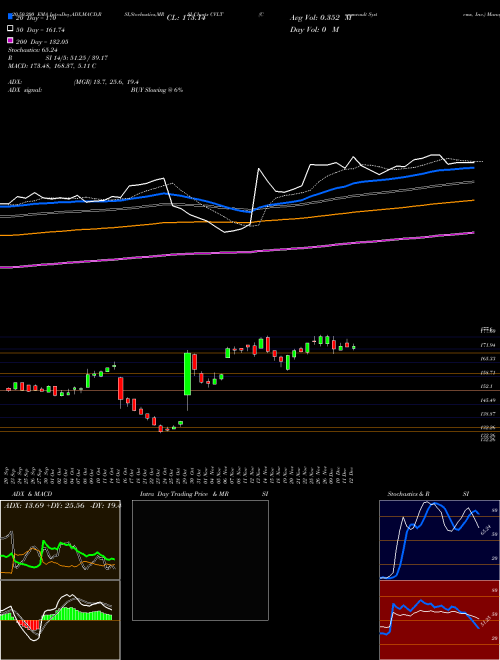Click the 'Avg Vol: 0.352 M' readout

pyautogui.click(x=320, y=18)
